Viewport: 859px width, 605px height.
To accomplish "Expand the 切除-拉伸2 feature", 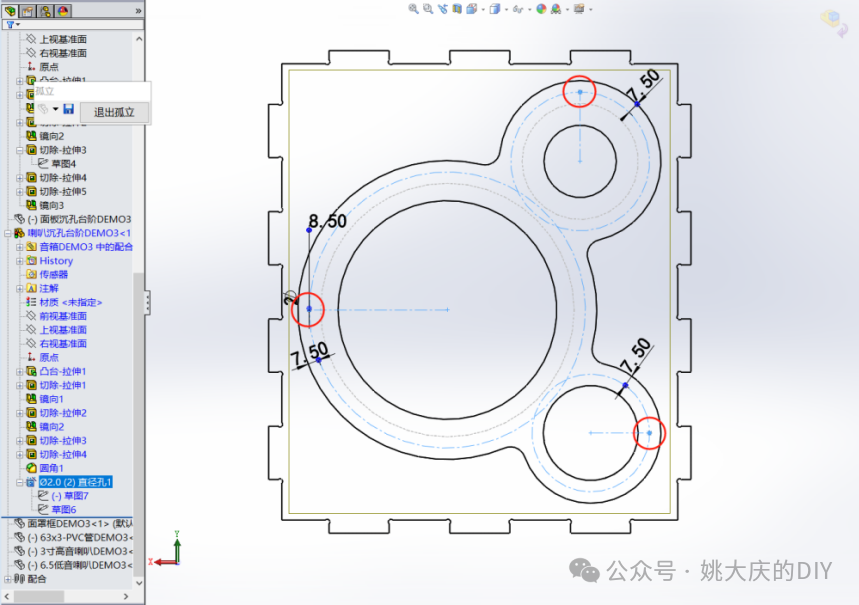I will [20, 413].
